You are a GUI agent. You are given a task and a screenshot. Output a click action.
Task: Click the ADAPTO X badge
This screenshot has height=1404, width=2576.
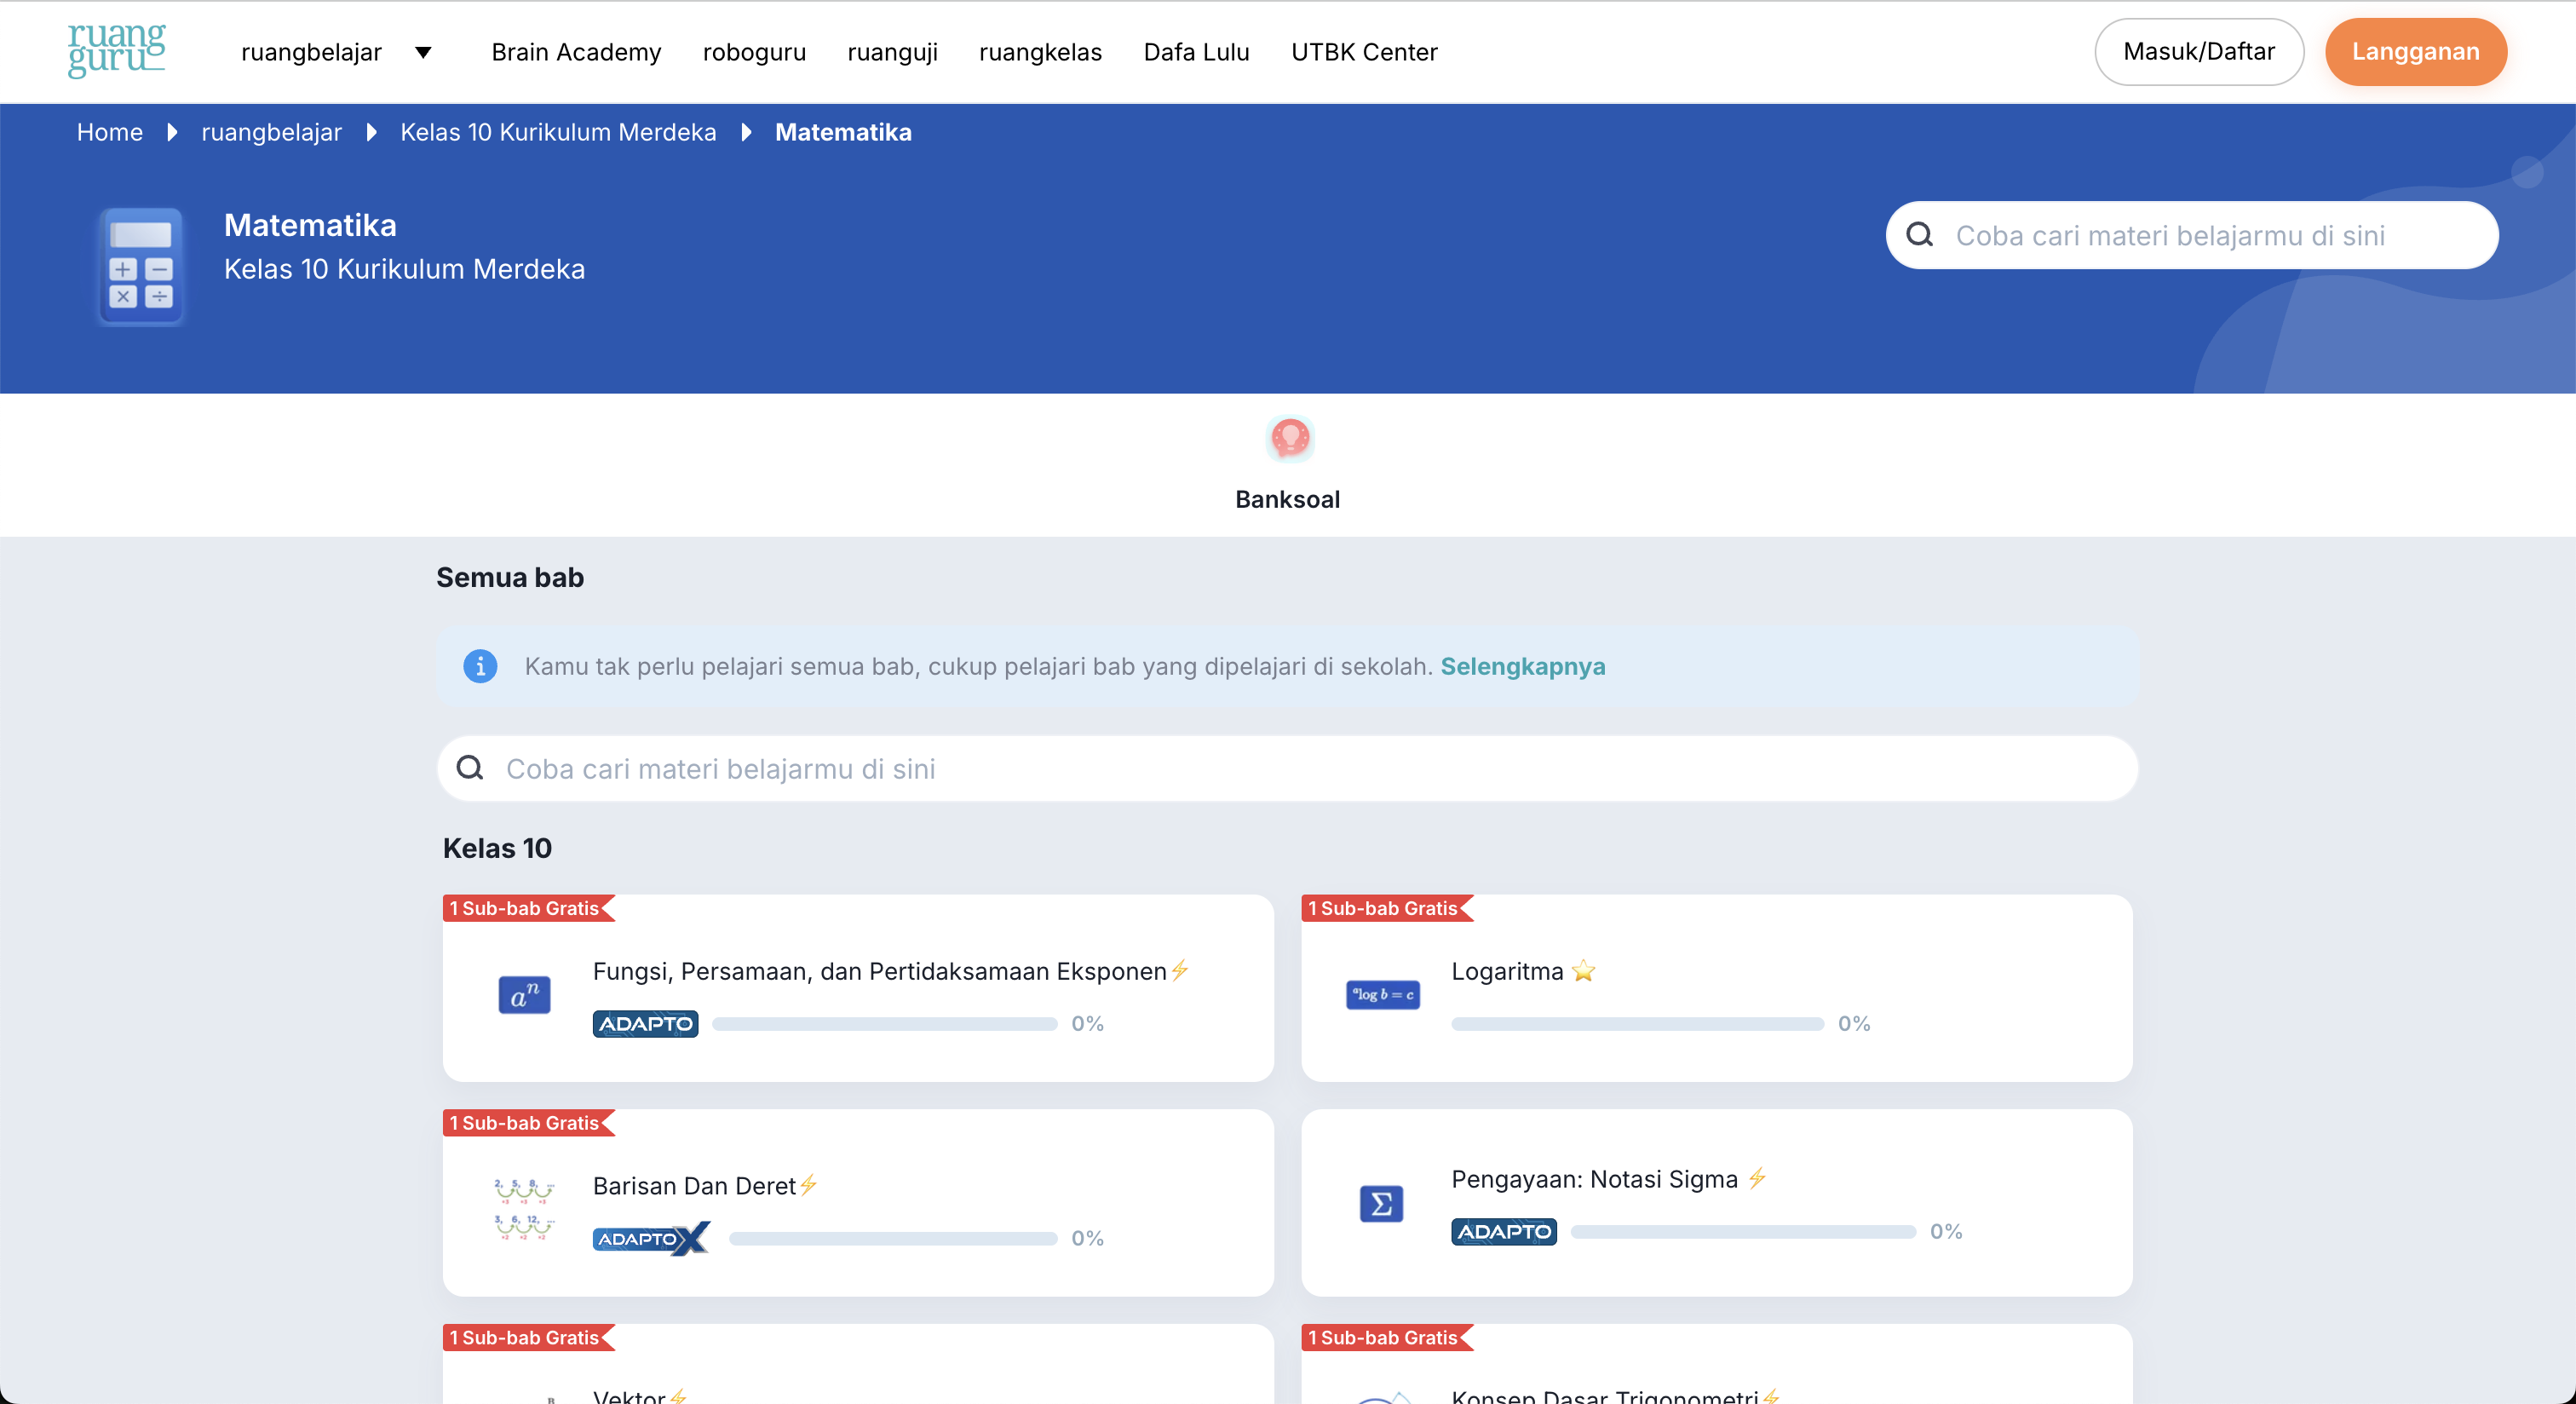[651, 1238]
